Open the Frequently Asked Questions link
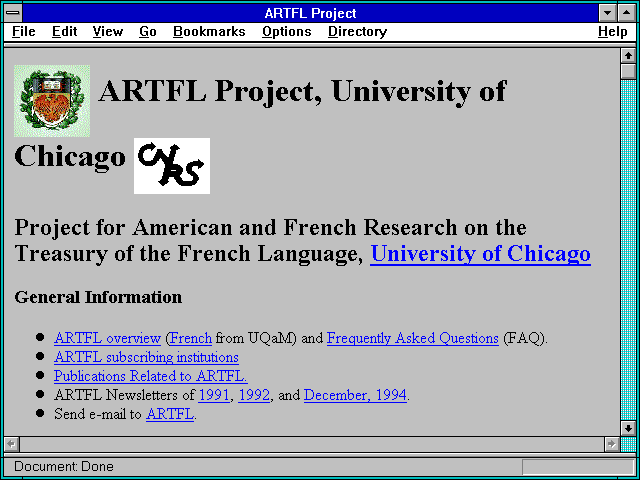The image size is (640, 480). [x=413, y=338]
